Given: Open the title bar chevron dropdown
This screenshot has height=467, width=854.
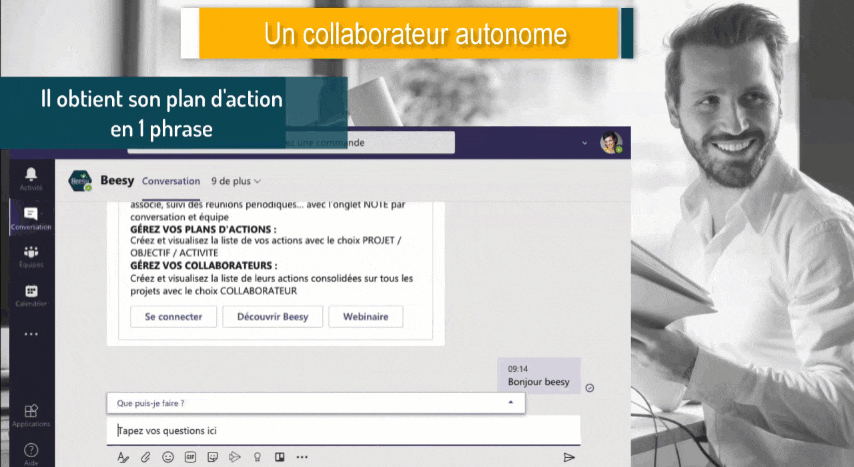Looking at the screenshot, I should 584,143.
